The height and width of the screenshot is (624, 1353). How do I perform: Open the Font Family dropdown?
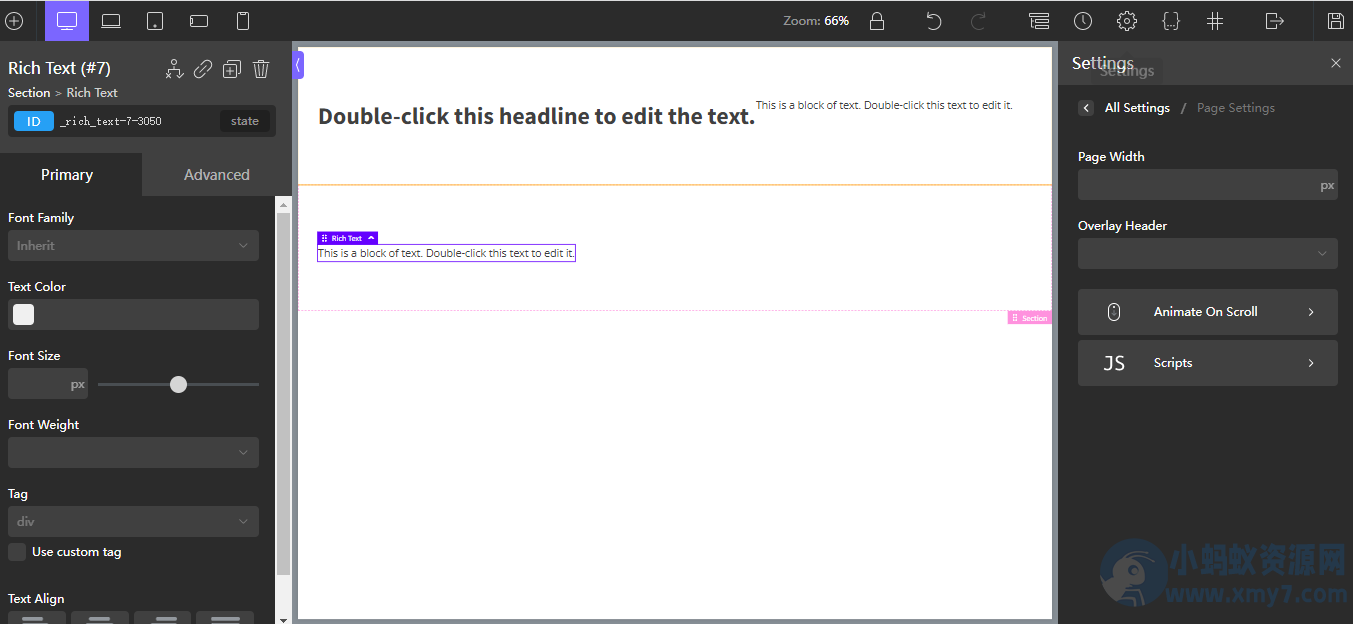[133, 245]
